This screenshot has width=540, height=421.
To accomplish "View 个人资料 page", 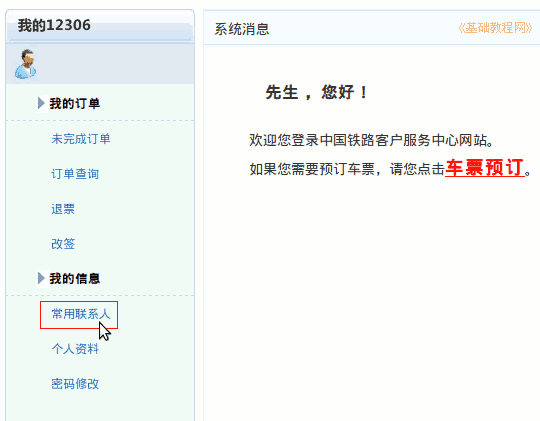I will tap(75, 349).
